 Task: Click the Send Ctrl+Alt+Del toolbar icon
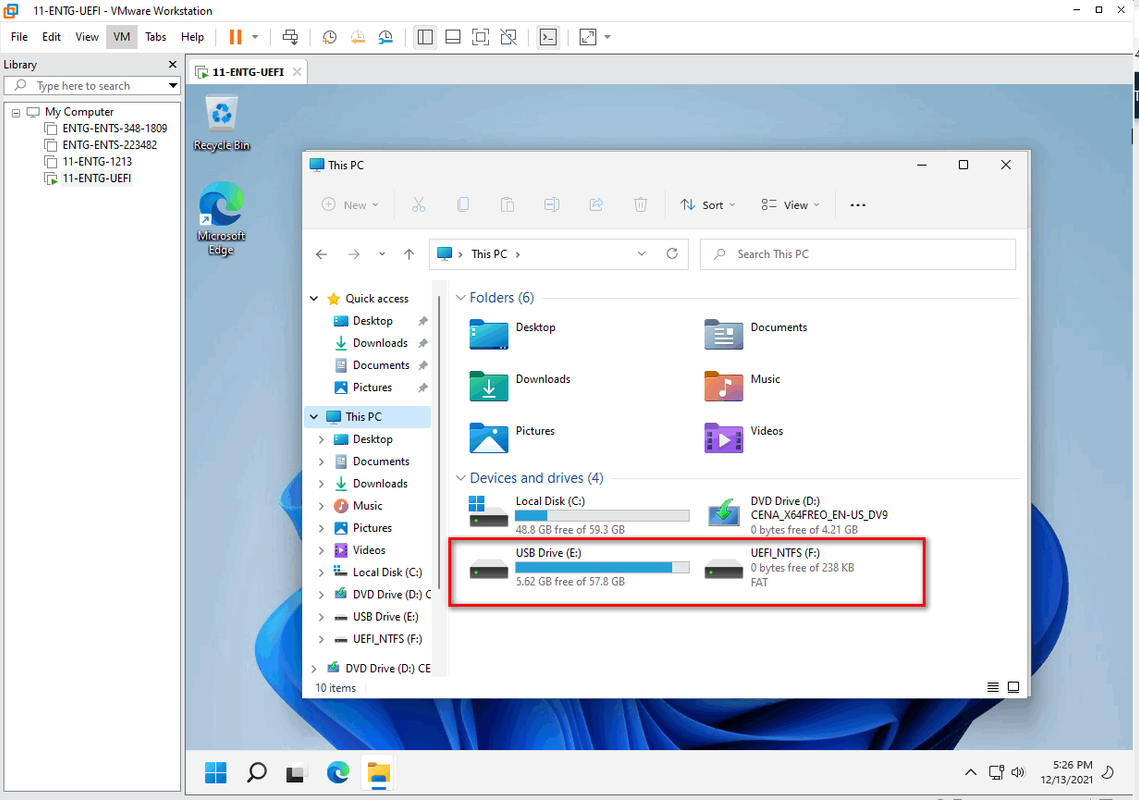click(x=290, y=37)
